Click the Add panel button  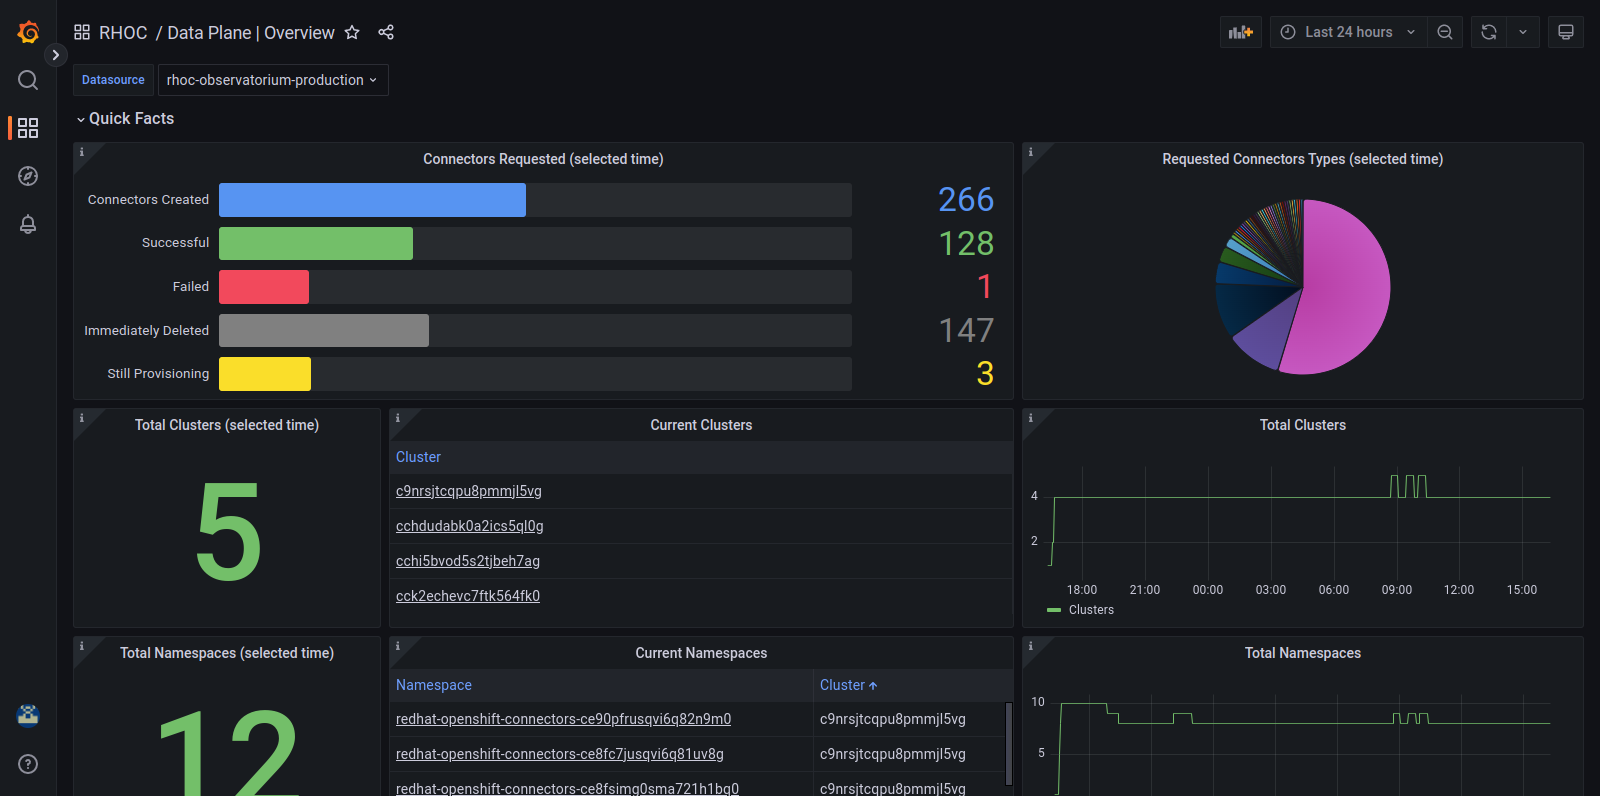pos(1240,32)
